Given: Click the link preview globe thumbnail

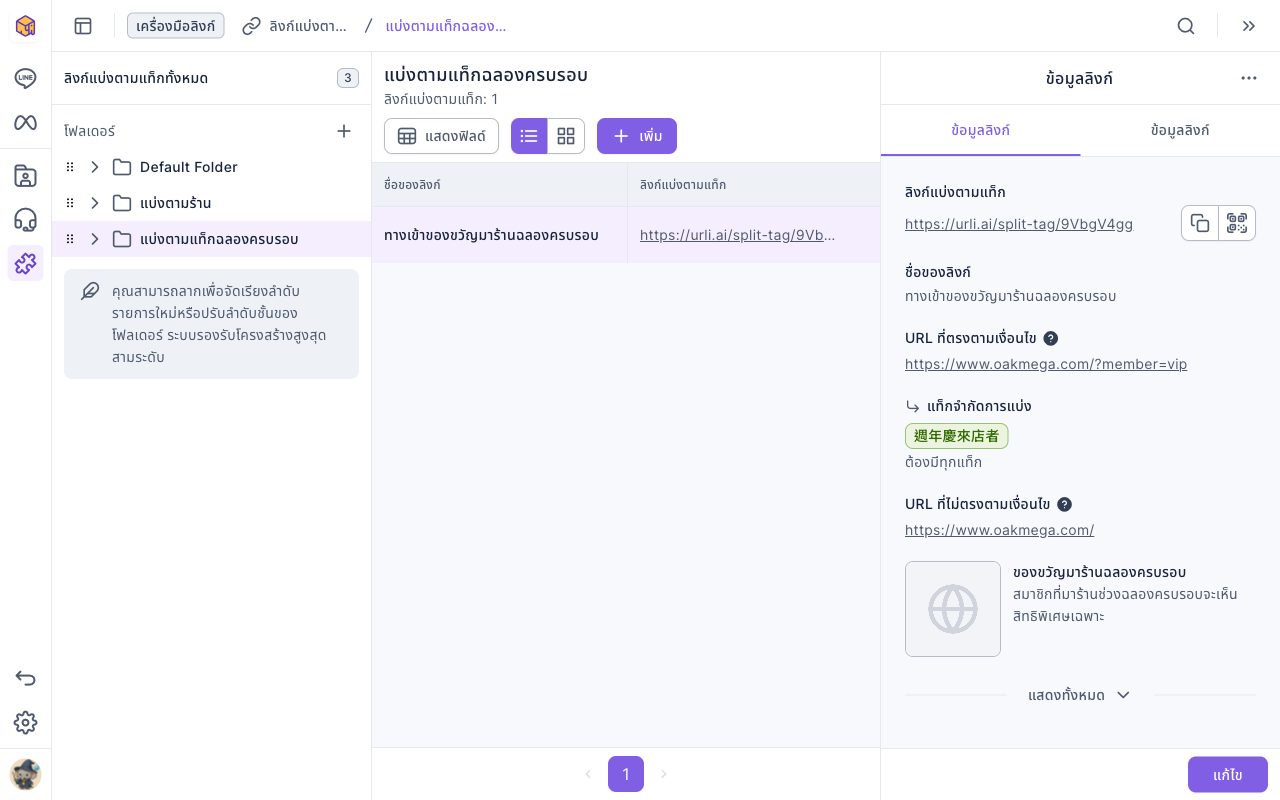Looking at the screenshot, I should [953, 609].
